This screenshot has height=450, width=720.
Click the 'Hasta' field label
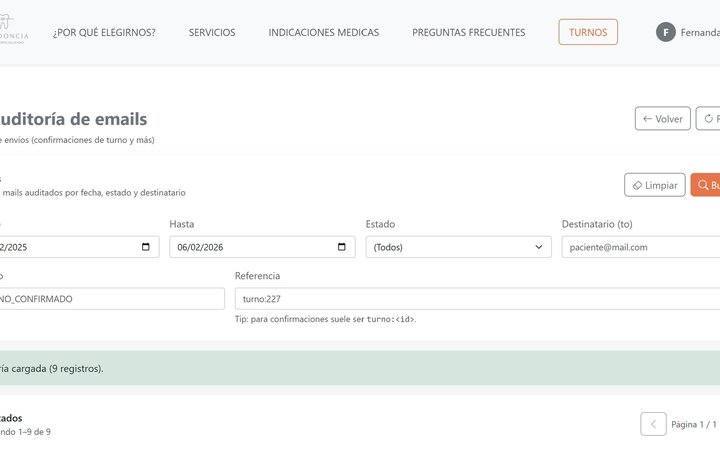pos(182,224)
